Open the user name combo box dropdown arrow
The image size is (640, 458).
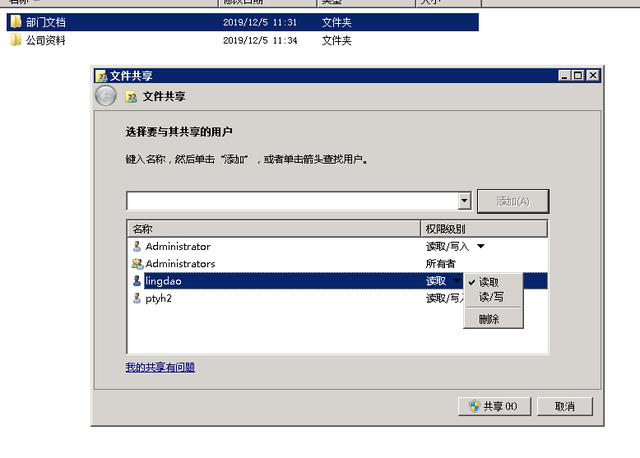click(464, 201)
